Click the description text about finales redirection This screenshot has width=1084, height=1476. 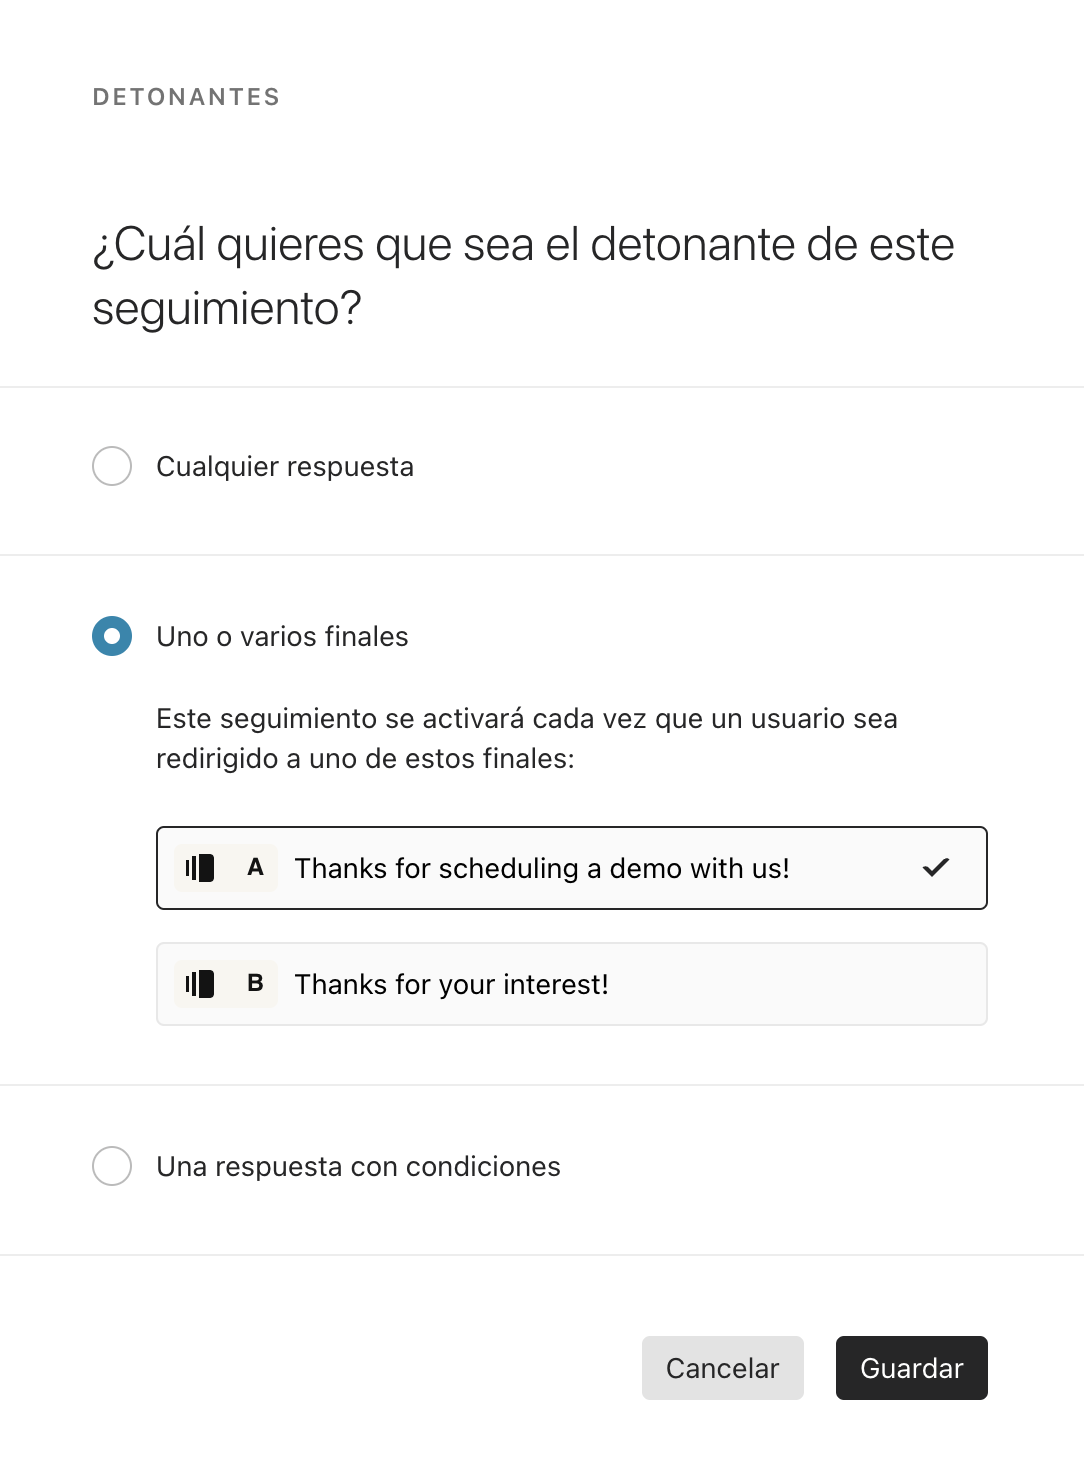pyautogui.click(x=527, y=739)
